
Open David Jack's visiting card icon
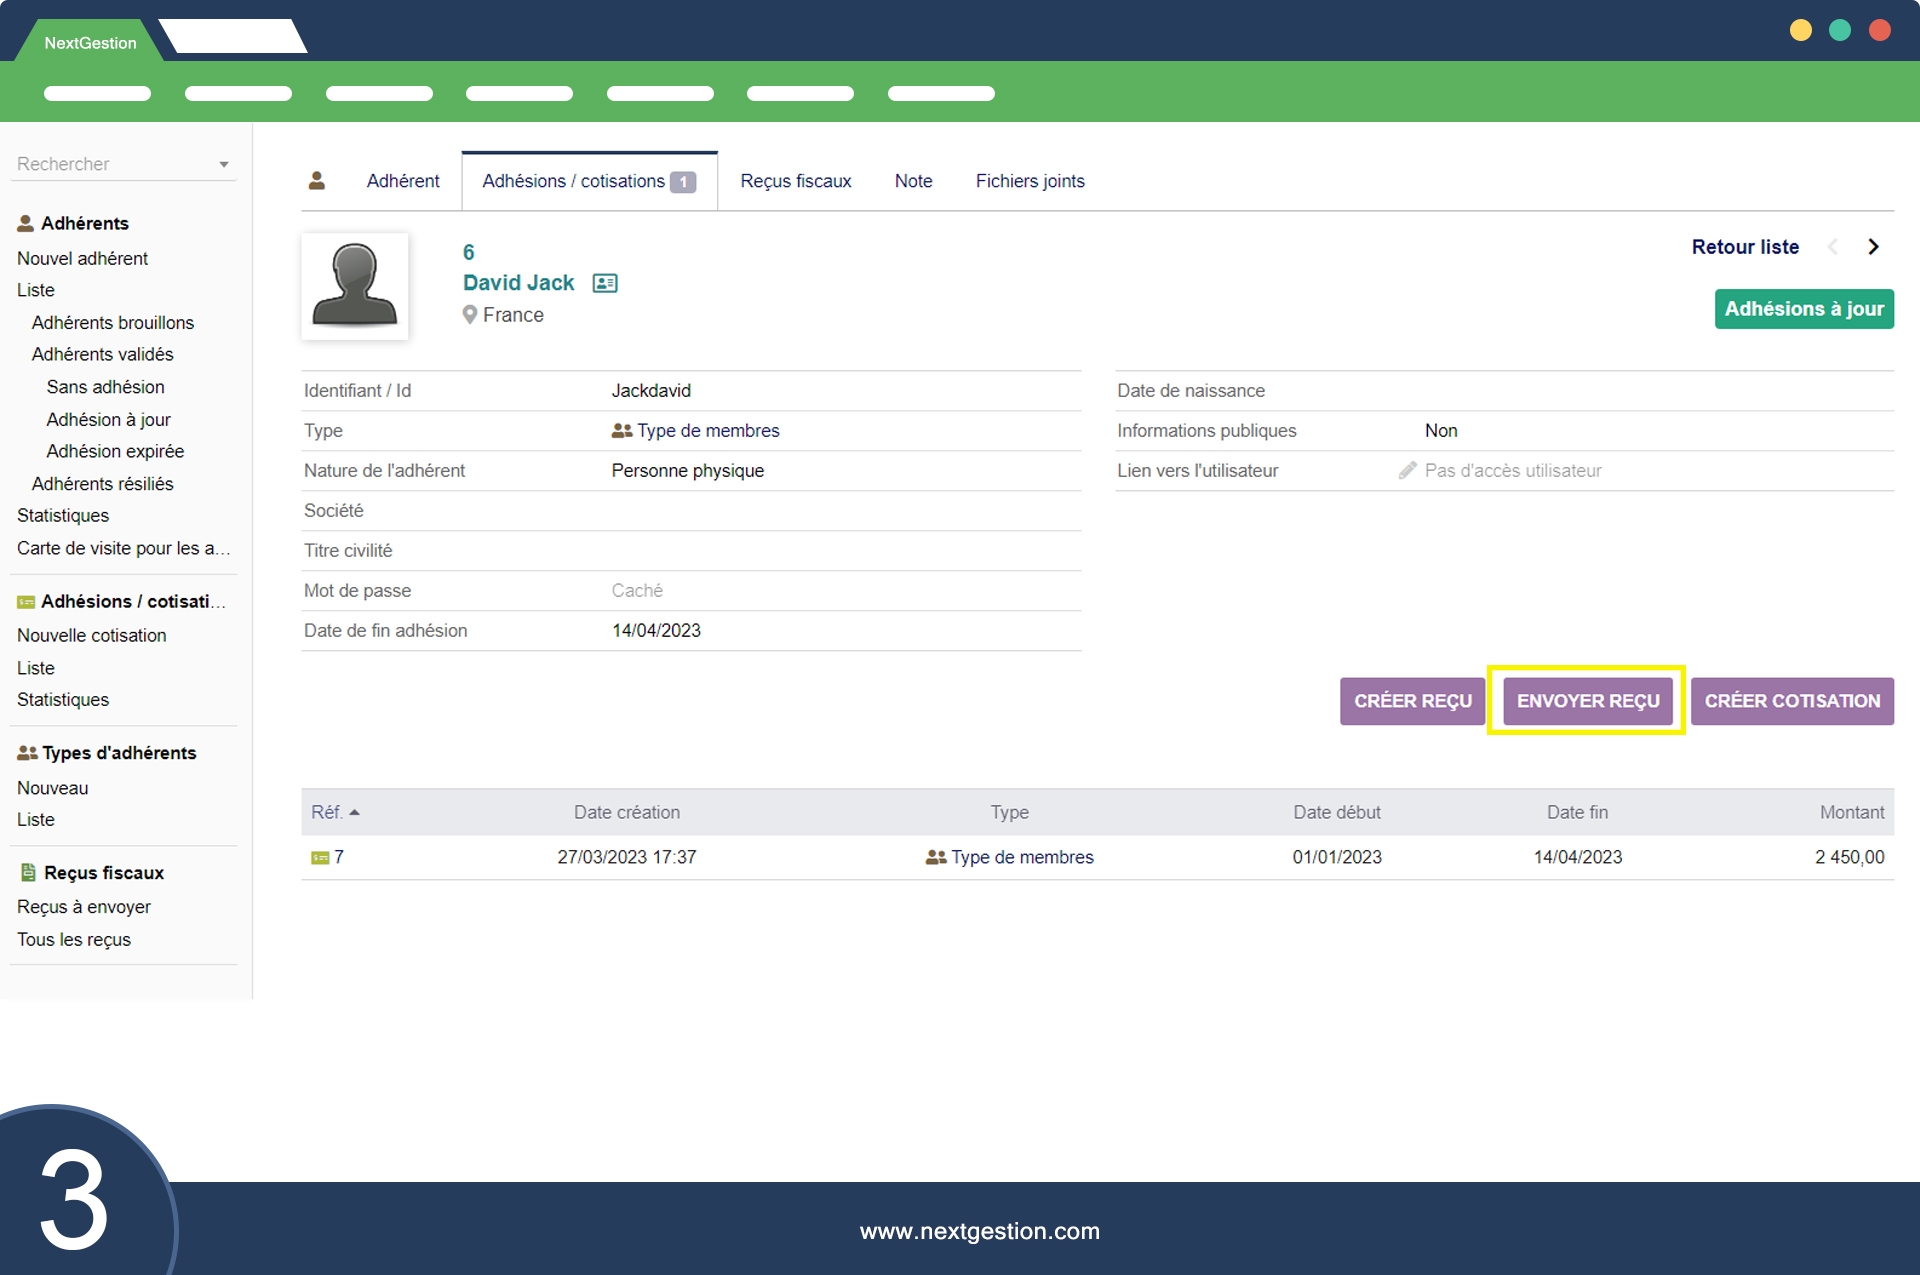[605, 283]
